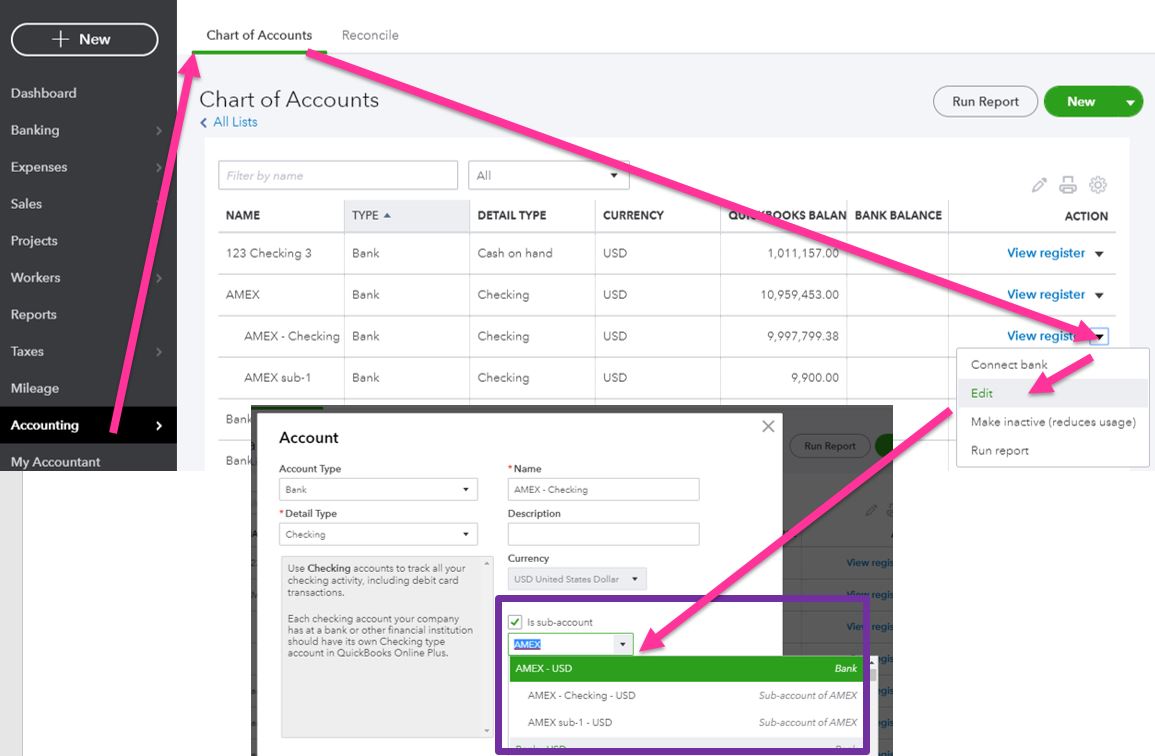Select AMEX sub-1 - USD option
Viewport: 1155px width, 756px height.
click(687, 723)
